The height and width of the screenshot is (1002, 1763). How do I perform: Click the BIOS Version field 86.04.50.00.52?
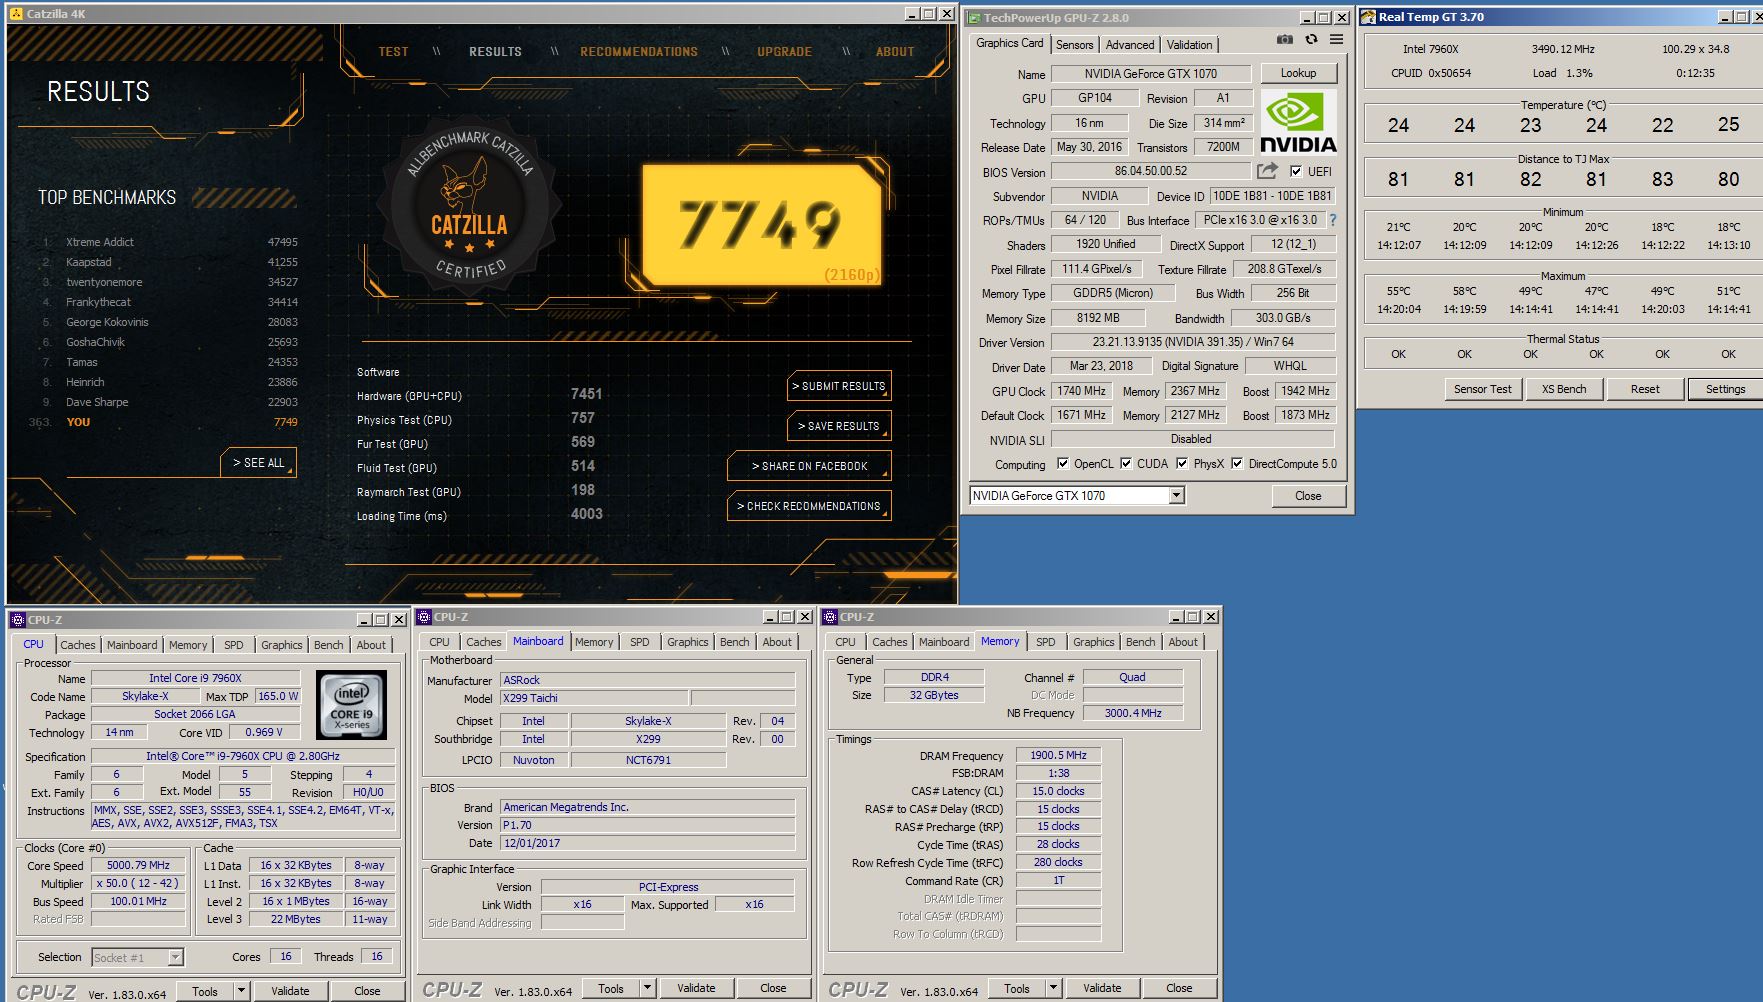(x=1151, y=171)
